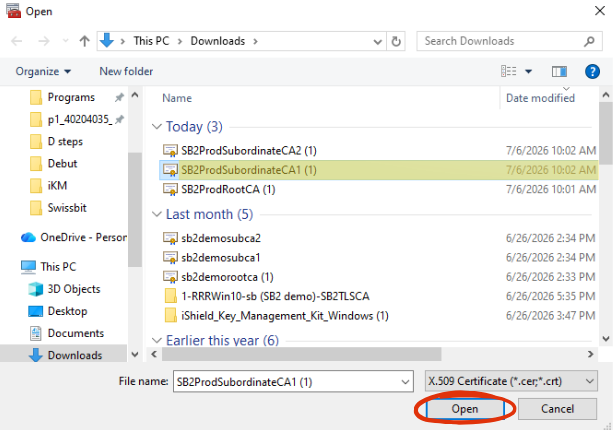Viewport: 613px width, 430px height.
Task: Select the sb2demosubca1 certificate icon
Action: pos(170,258)
